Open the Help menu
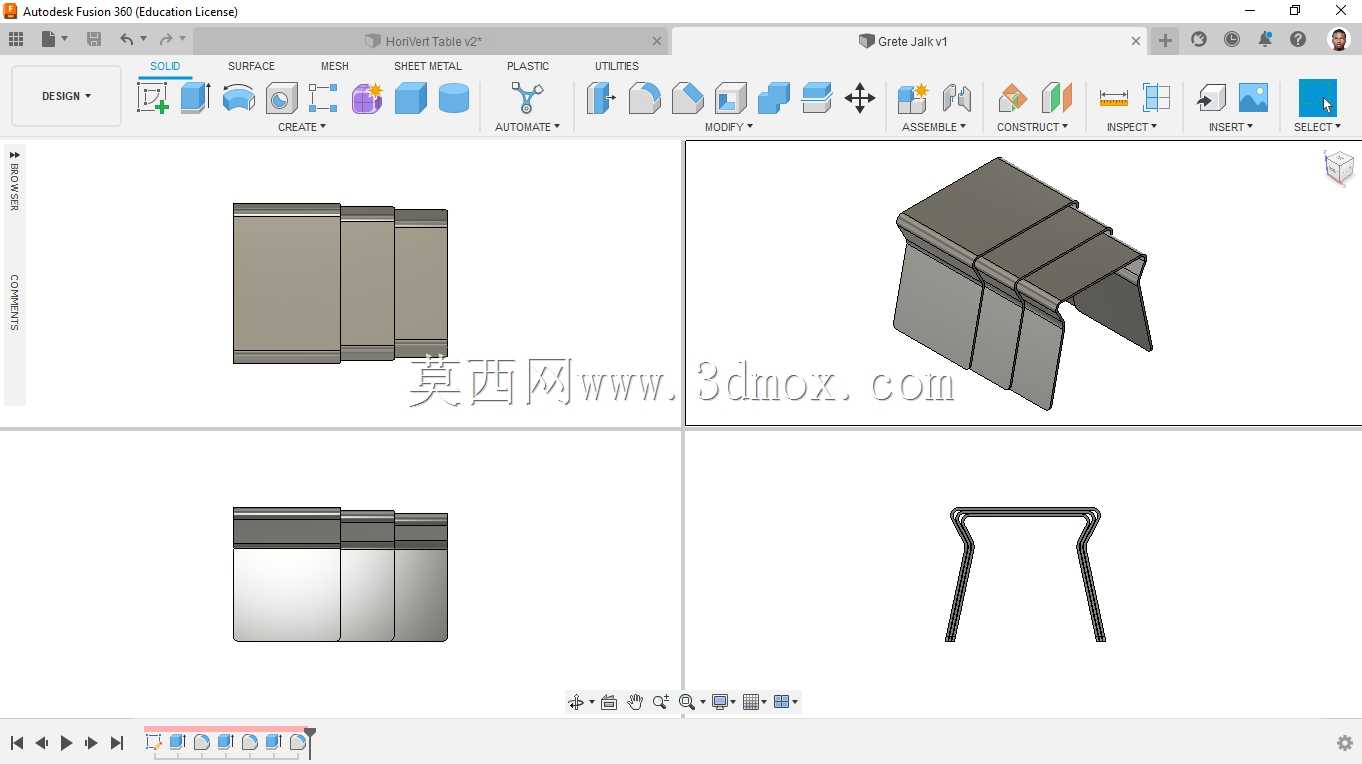 coord(1298,39)
